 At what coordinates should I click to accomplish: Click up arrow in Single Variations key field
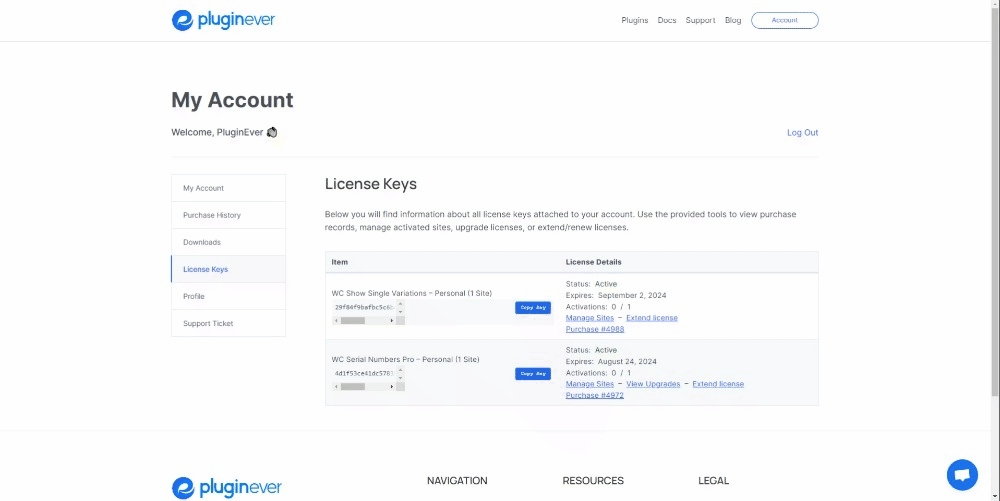pos(401,303)
